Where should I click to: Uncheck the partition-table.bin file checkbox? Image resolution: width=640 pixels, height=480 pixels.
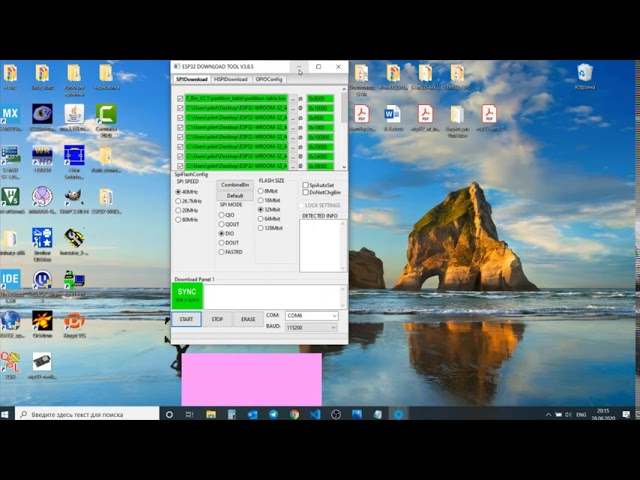(180, 98)
